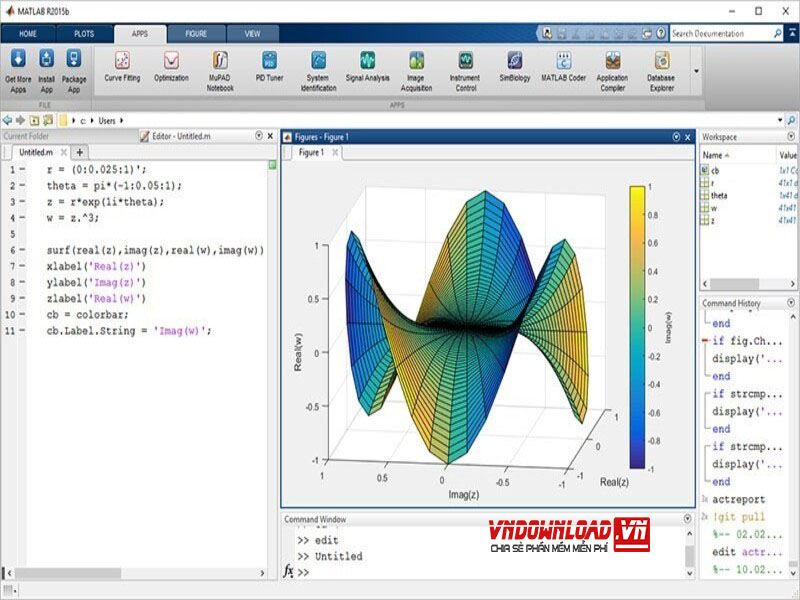Open Editor panel actions dropdown
This screenshot has width=800, height=600.
(x=259, y=136)
